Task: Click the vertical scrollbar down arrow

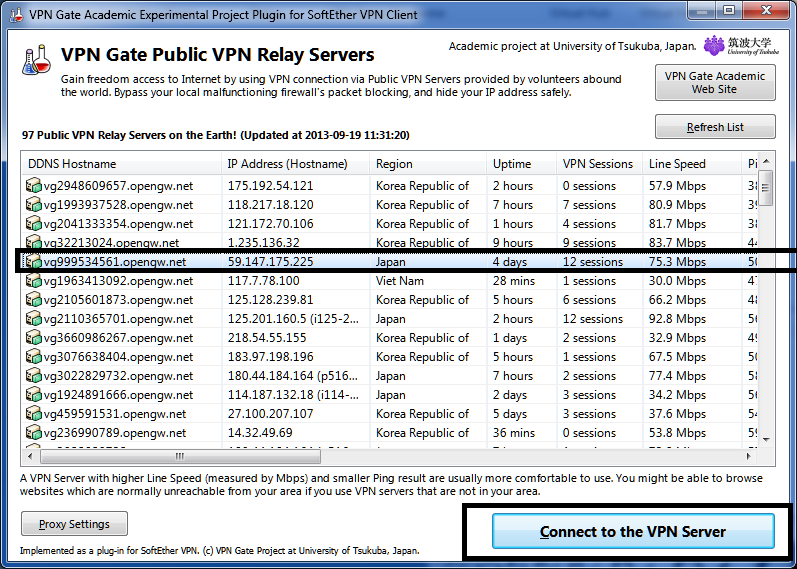Action: [766, 440]
